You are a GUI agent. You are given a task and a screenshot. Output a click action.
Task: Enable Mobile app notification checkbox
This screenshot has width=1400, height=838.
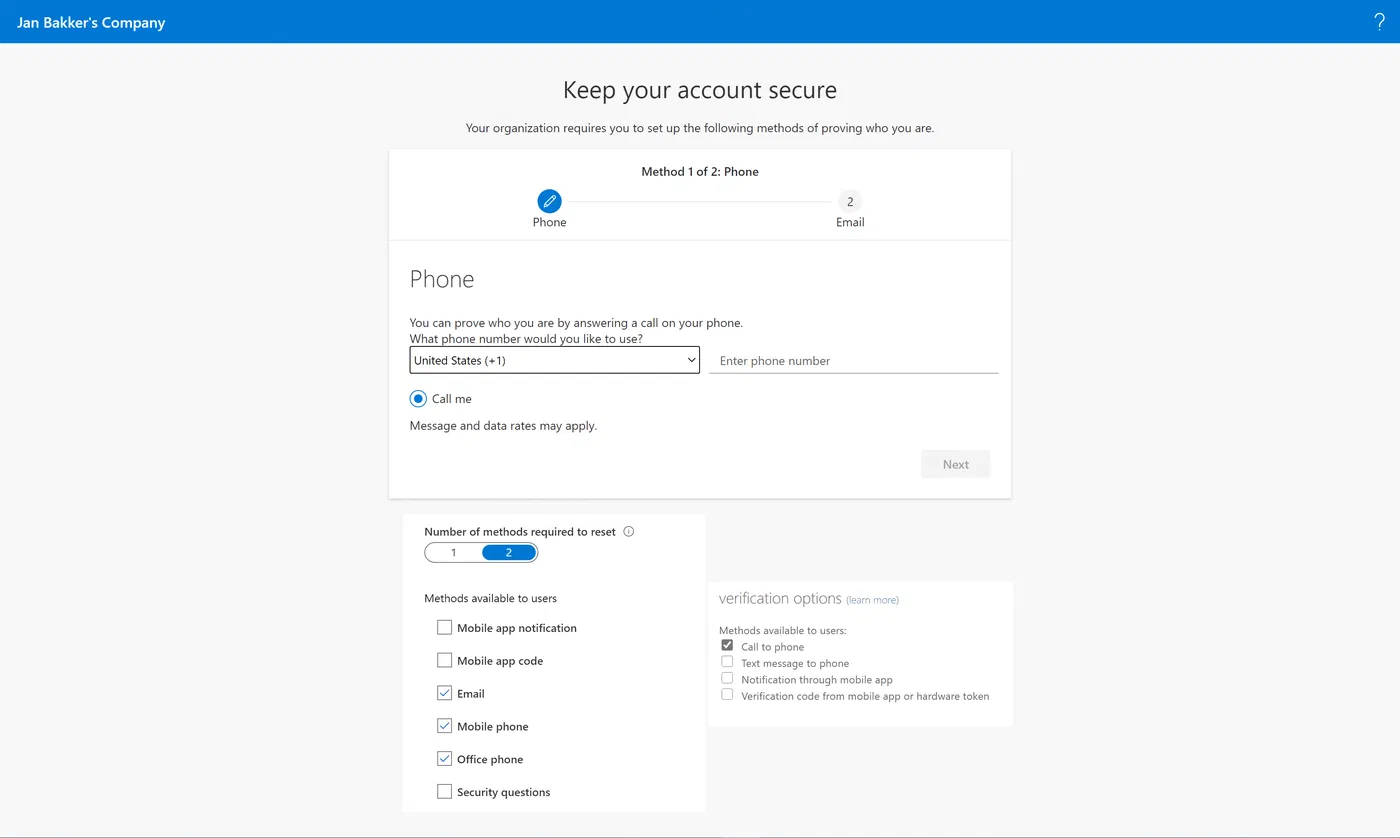click(444, 628)
